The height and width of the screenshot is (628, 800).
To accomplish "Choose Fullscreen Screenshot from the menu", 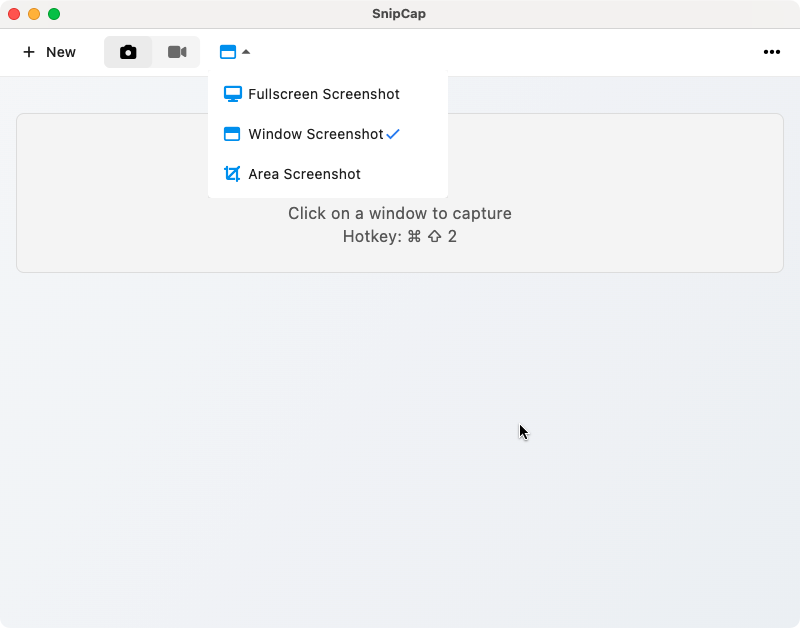I will click(323, 94).
